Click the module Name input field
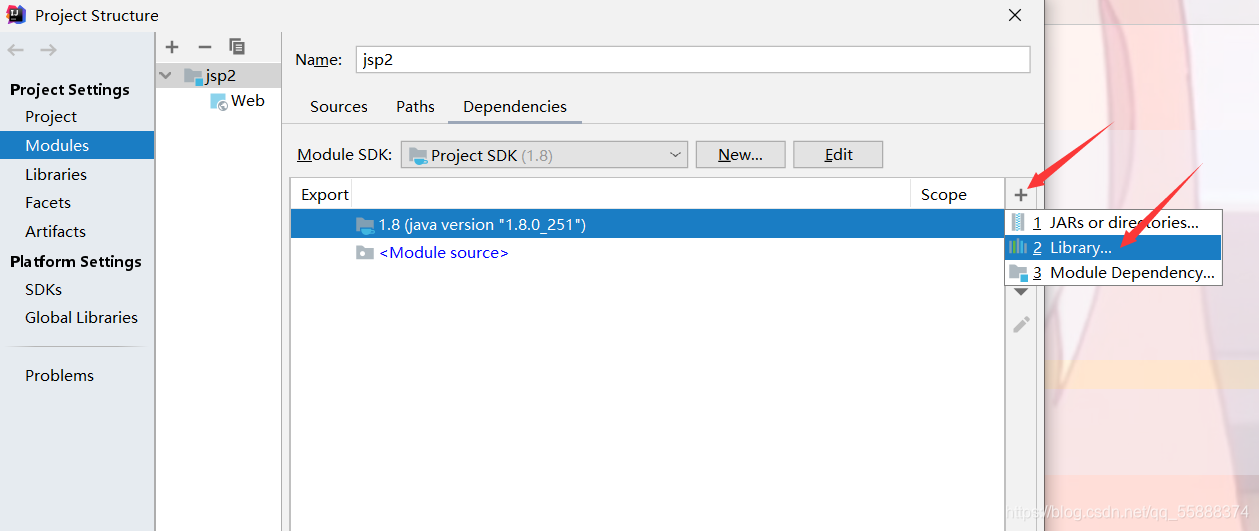 pyautogui.click(x=692, y=59)
